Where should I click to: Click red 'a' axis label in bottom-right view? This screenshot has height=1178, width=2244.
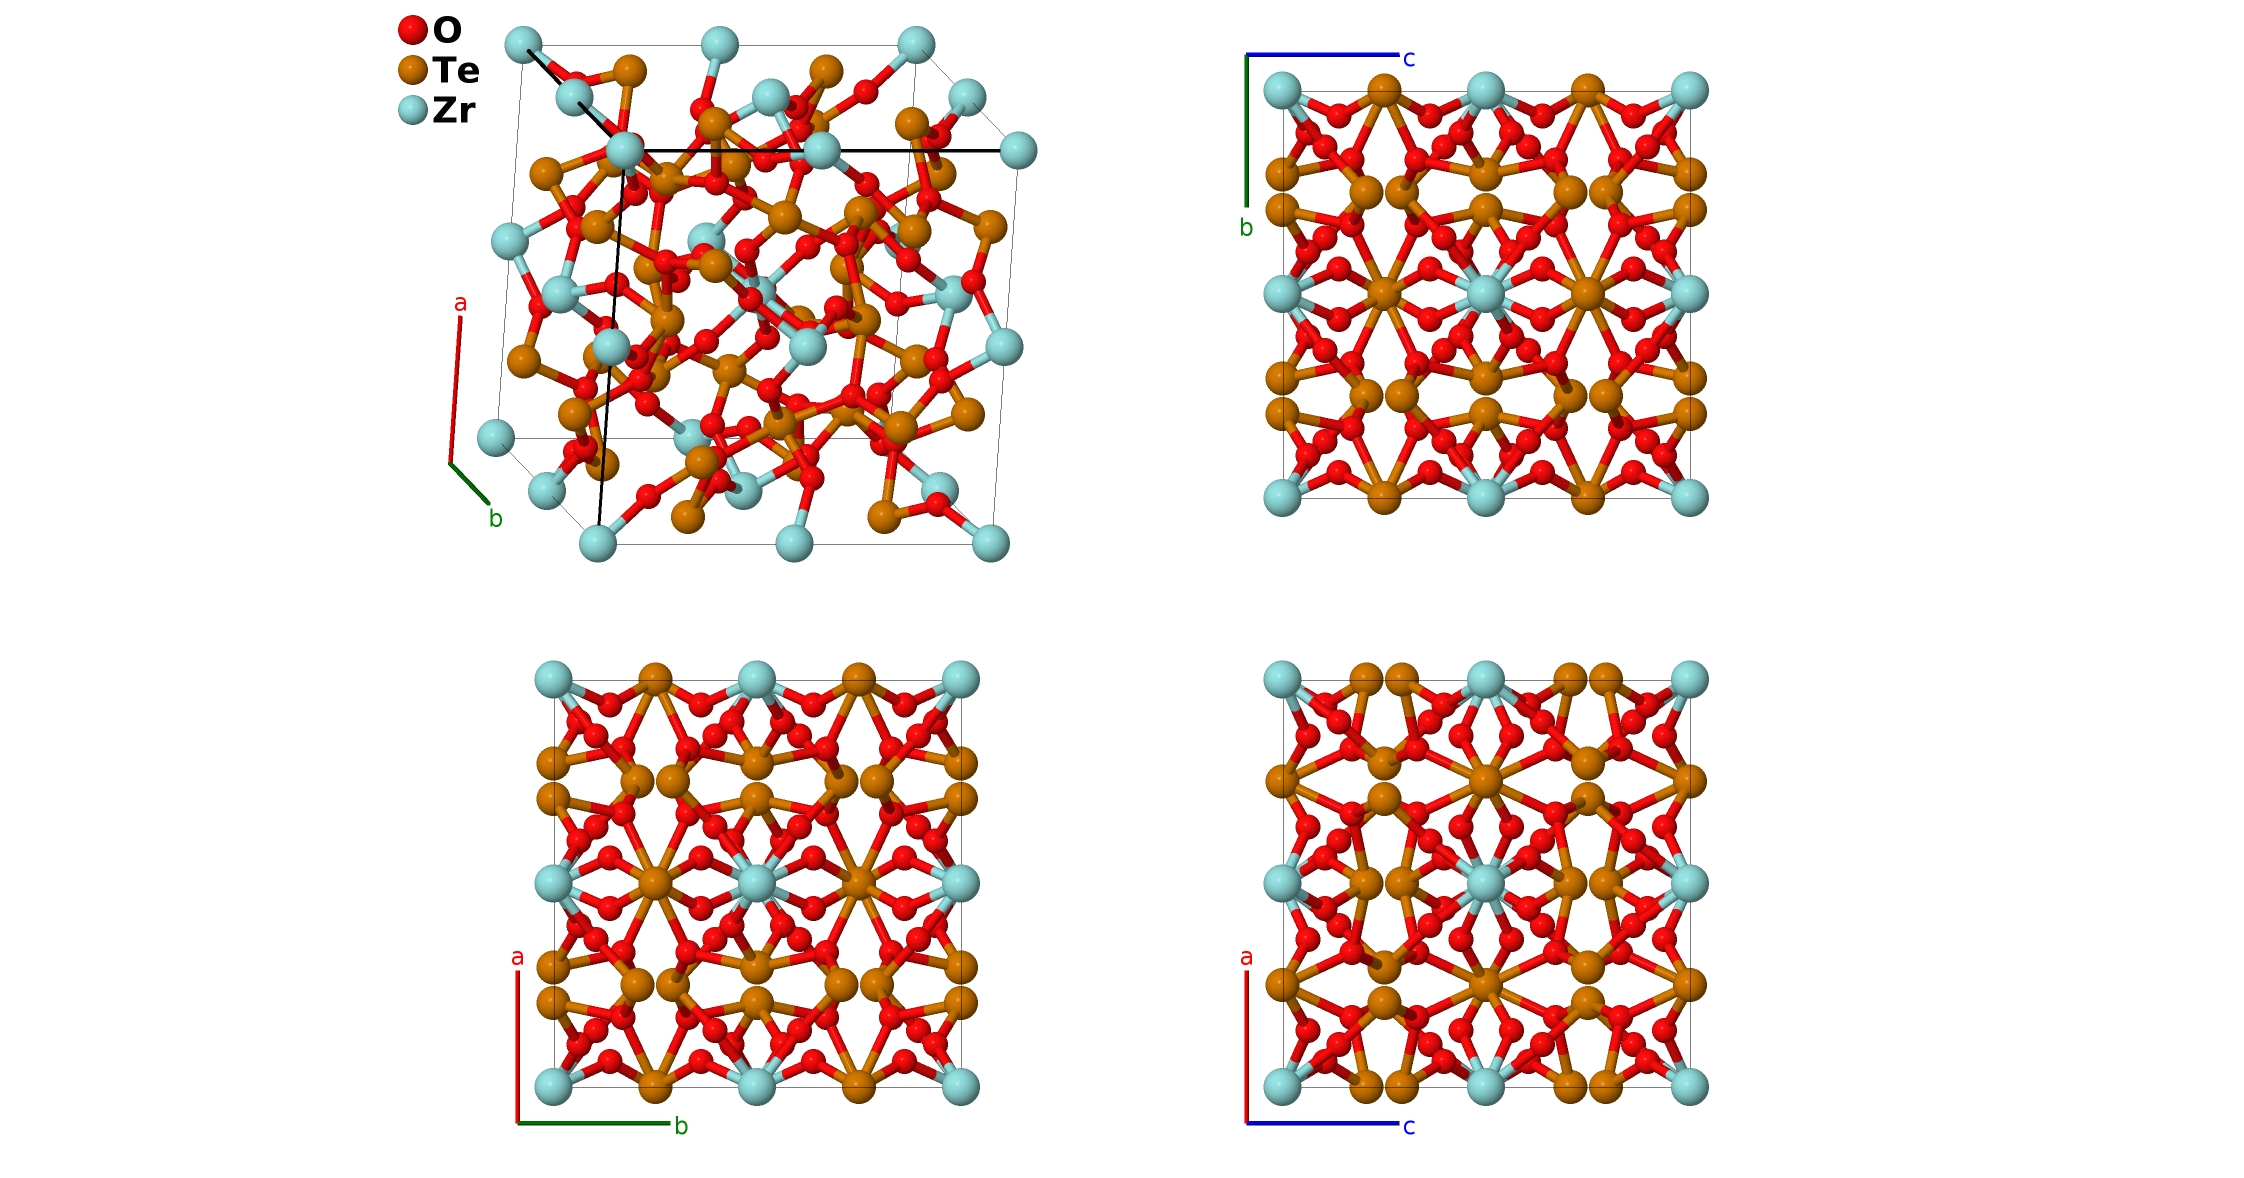[x=1246, y=957]
